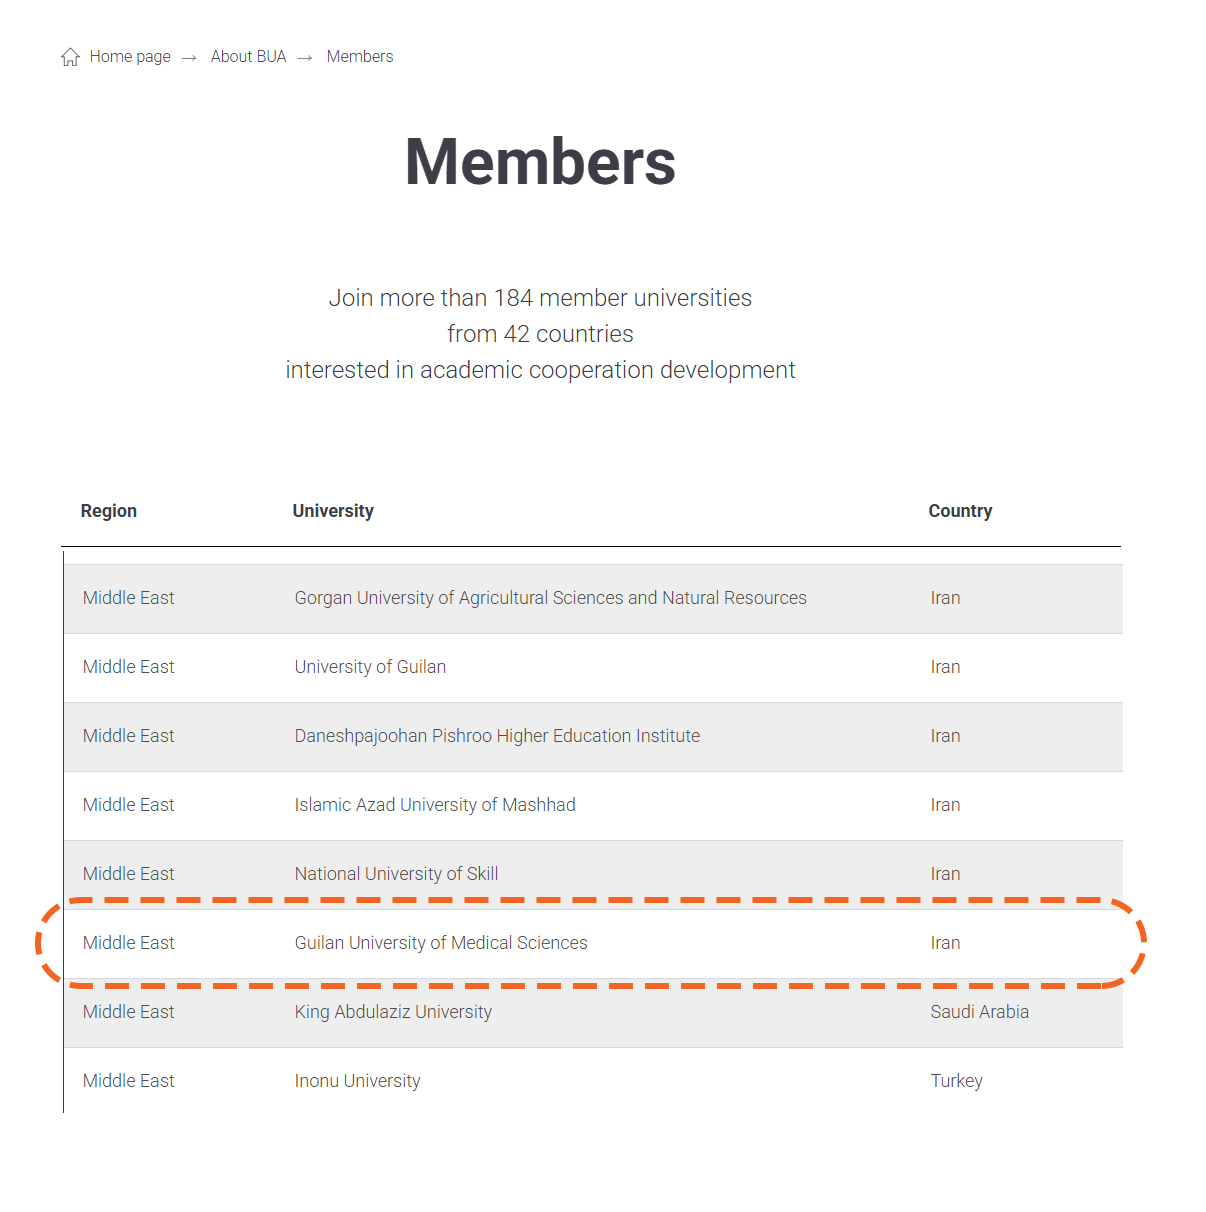Click the home icon in breadcrumb

pyautogui.click(x=70, y=57)
